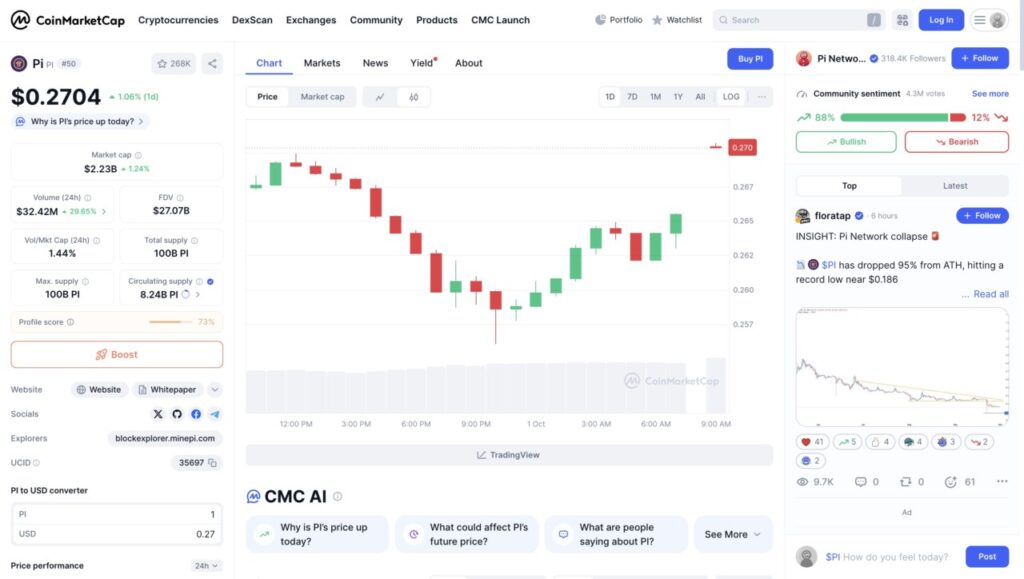
Task: Open the Markets tab
Action: 322,63
